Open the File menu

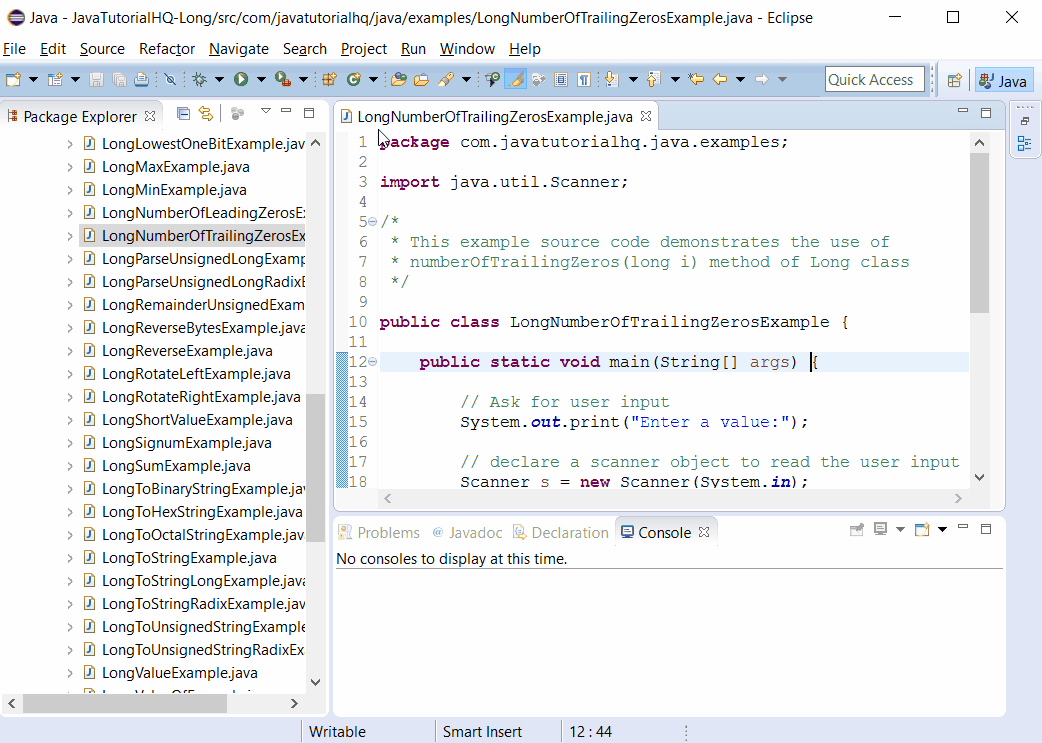click(14, 49)
